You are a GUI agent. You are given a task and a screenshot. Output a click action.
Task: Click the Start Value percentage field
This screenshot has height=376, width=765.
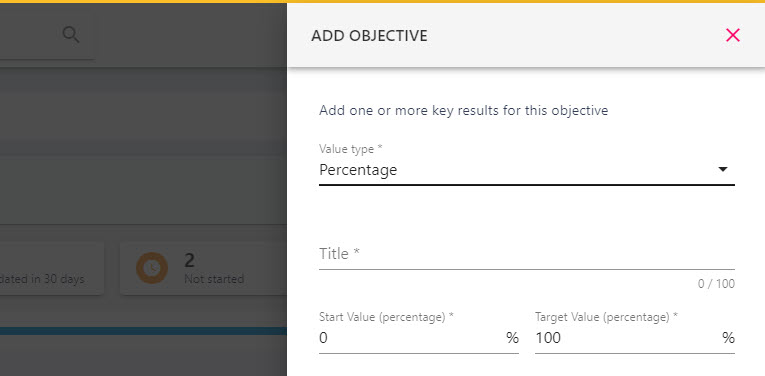coord(419,338)
